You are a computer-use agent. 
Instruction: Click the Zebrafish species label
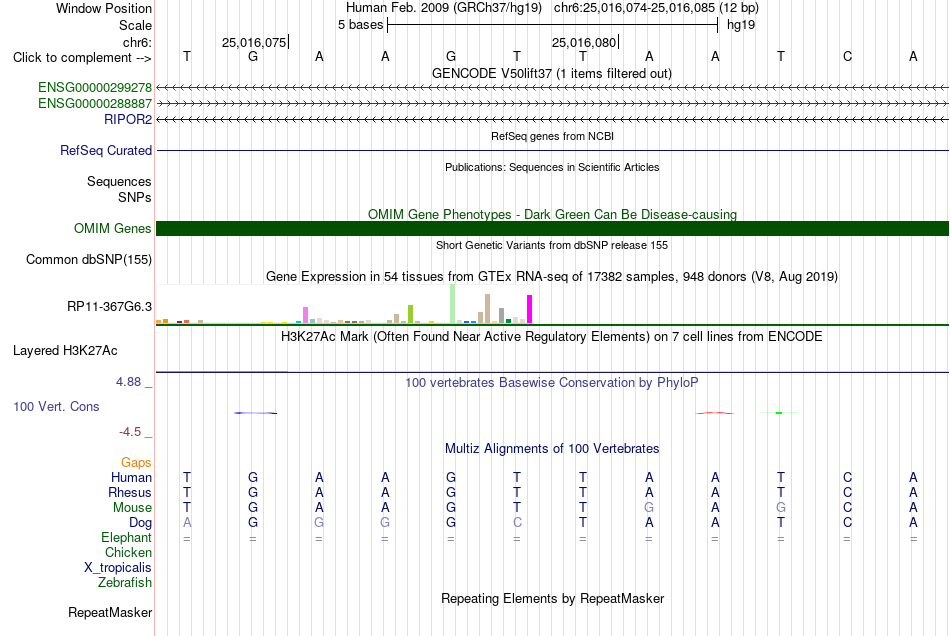[125, 582]
